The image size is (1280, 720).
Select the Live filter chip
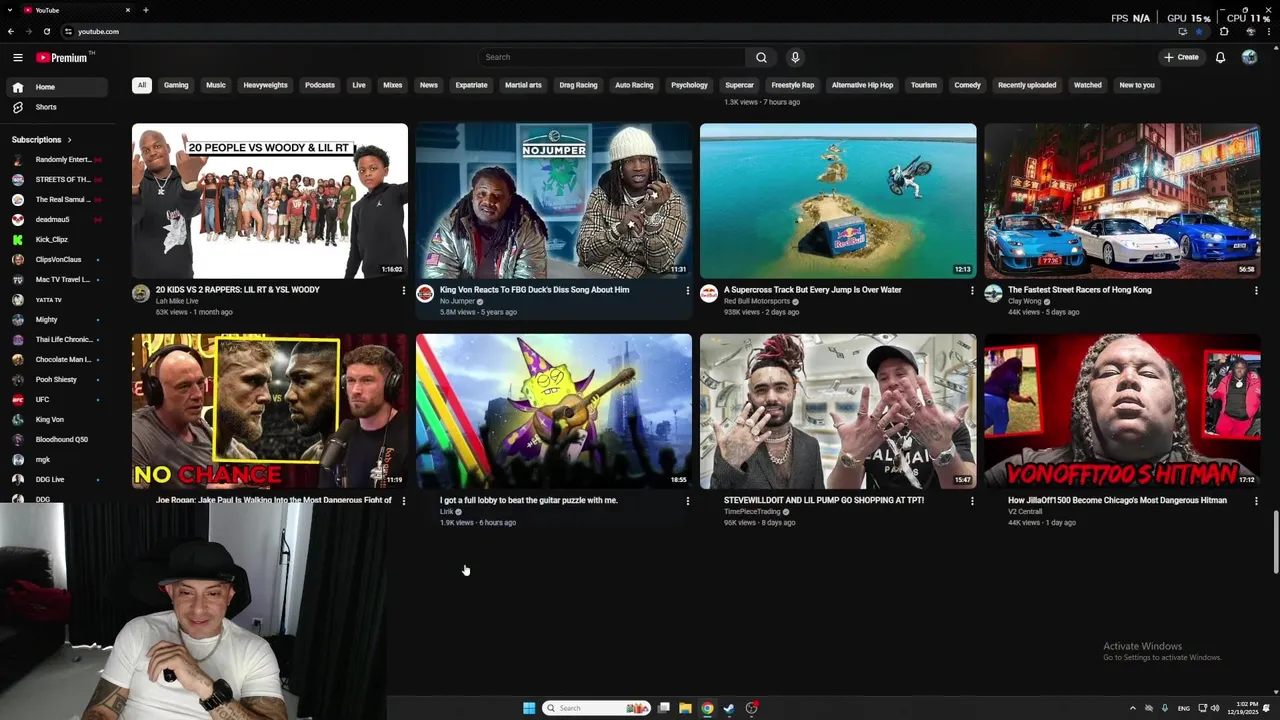click(x=359, y=85)
